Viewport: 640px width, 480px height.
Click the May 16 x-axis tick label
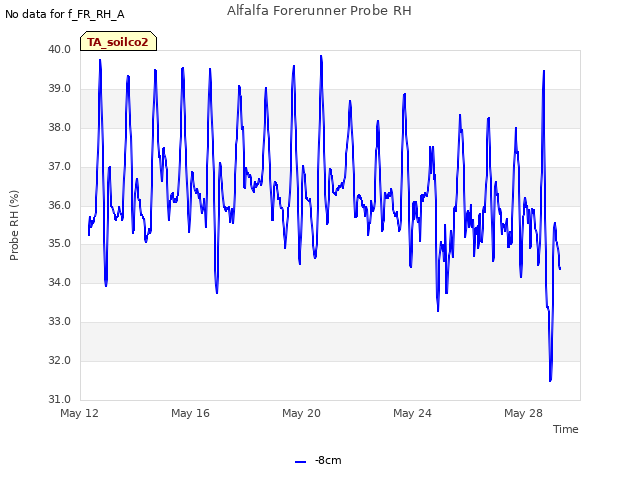pyautogui.click(x=190, y=413)
